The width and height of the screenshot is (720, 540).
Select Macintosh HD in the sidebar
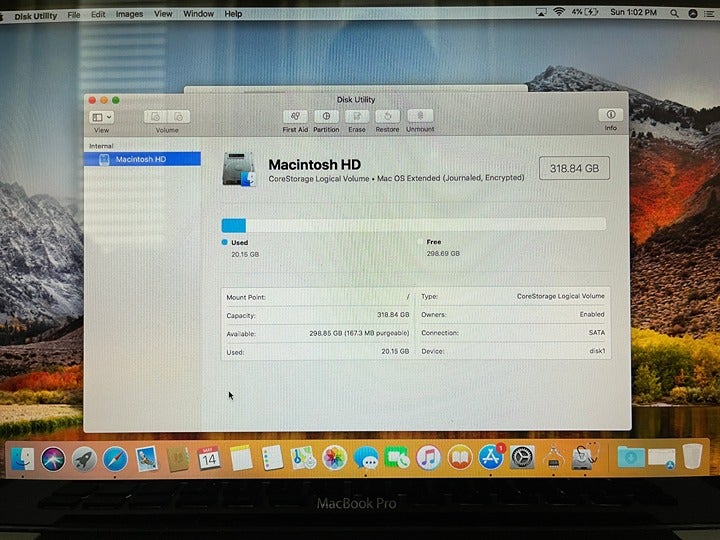click(142, 159)
